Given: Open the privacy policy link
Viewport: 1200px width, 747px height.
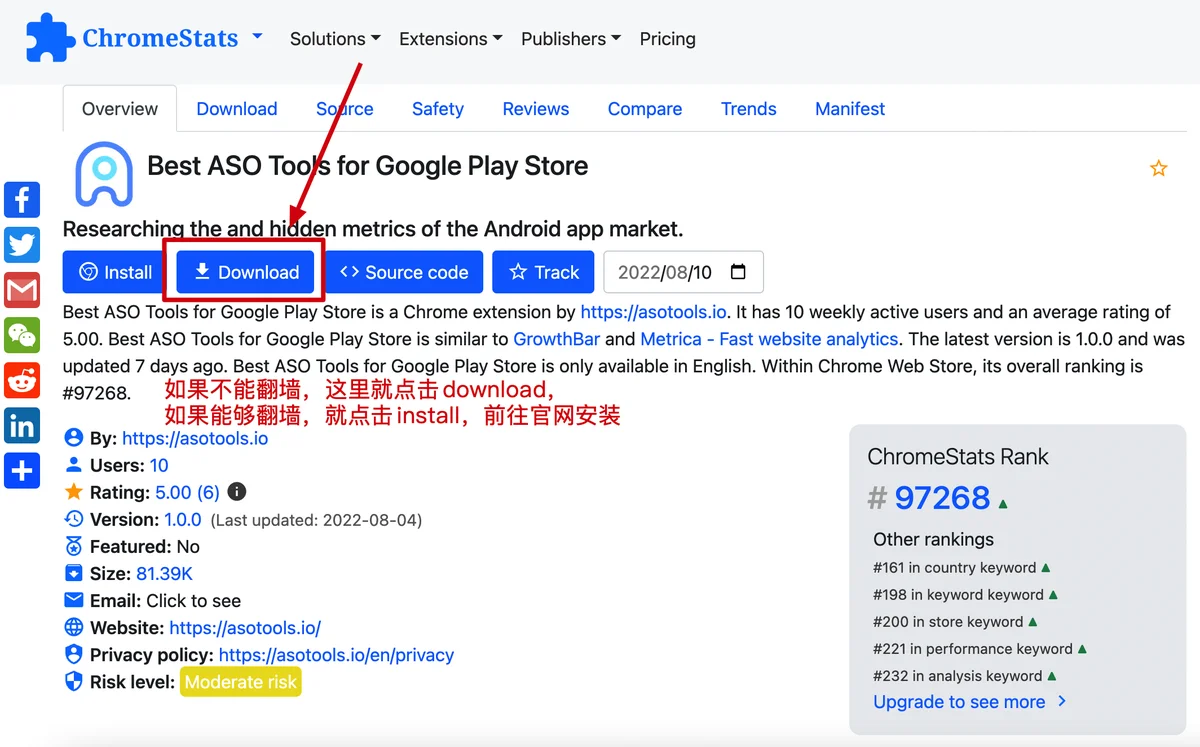Looking at the screenshot, I should click(336, 655).
